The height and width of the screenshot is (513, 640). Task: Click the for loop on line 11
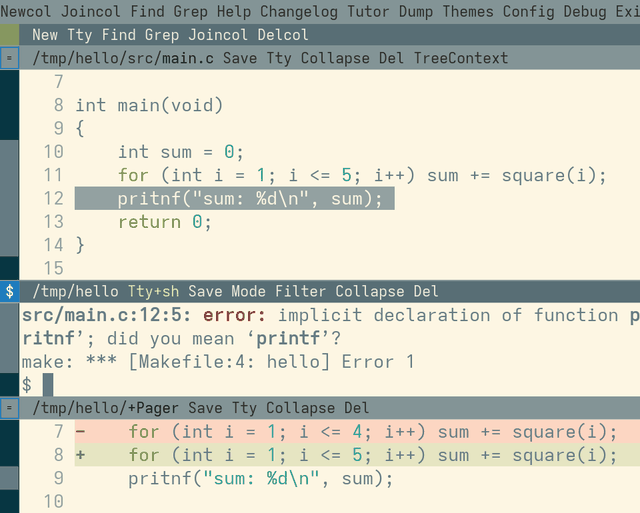click(362, 175)
